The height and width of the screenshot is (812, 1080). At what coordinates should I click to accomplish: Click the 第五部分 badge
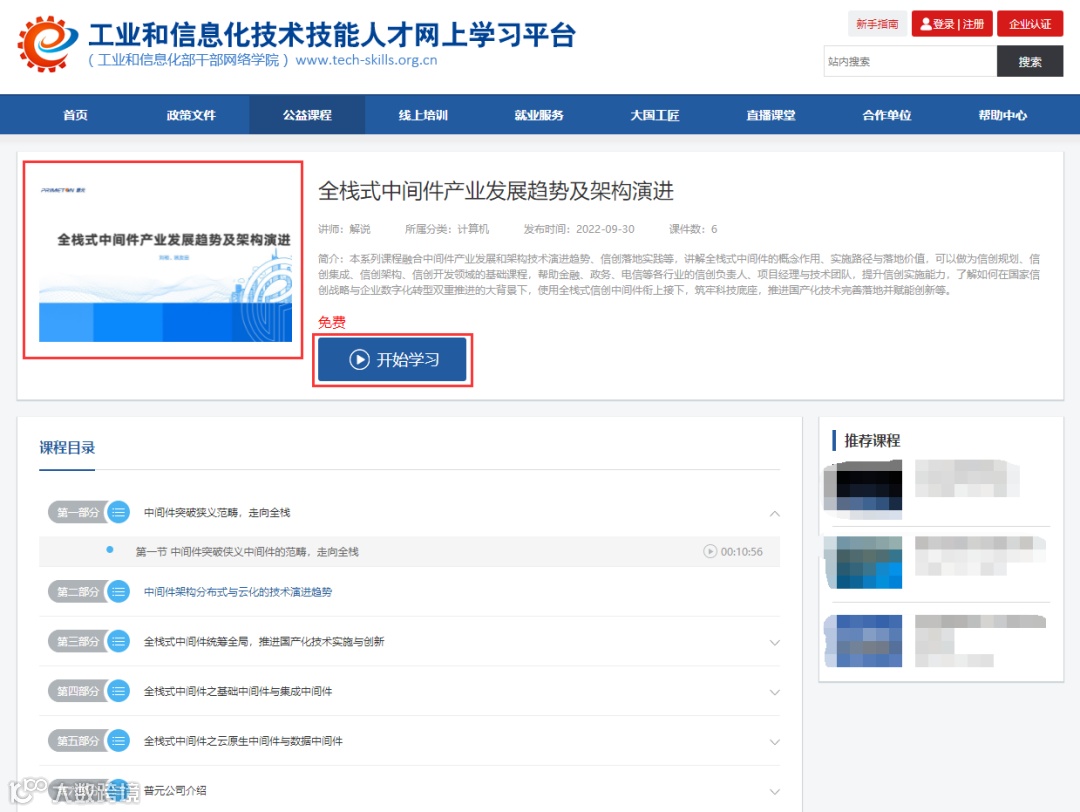point(77,741)
